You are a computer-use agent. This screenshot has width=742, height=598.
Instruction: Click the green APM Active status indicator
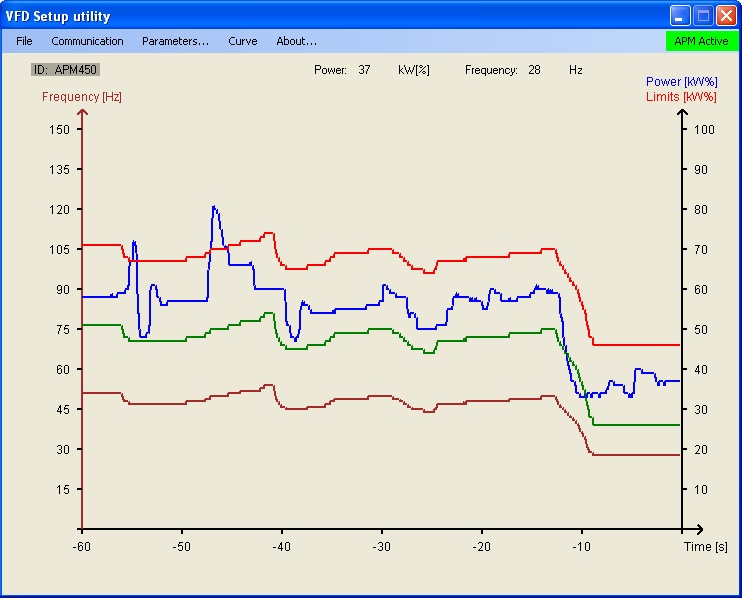(701, 41)
